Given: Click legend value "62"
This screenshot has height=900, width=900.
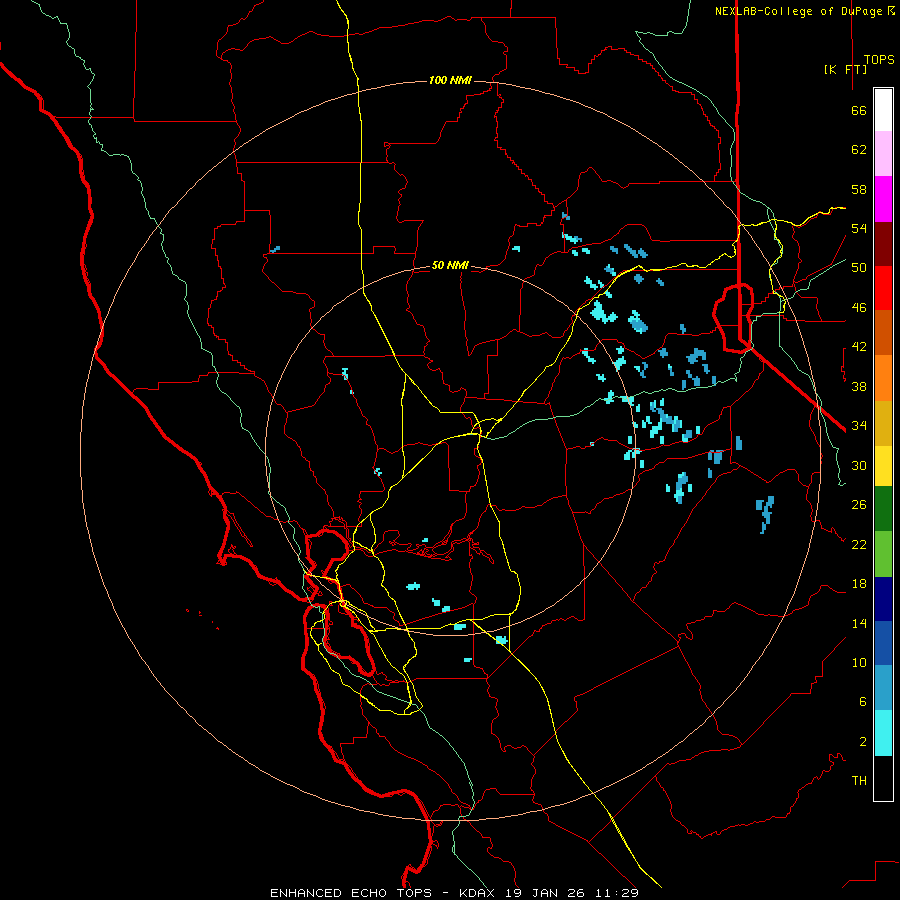Looking at the screenshot, I should pos(859,150).
